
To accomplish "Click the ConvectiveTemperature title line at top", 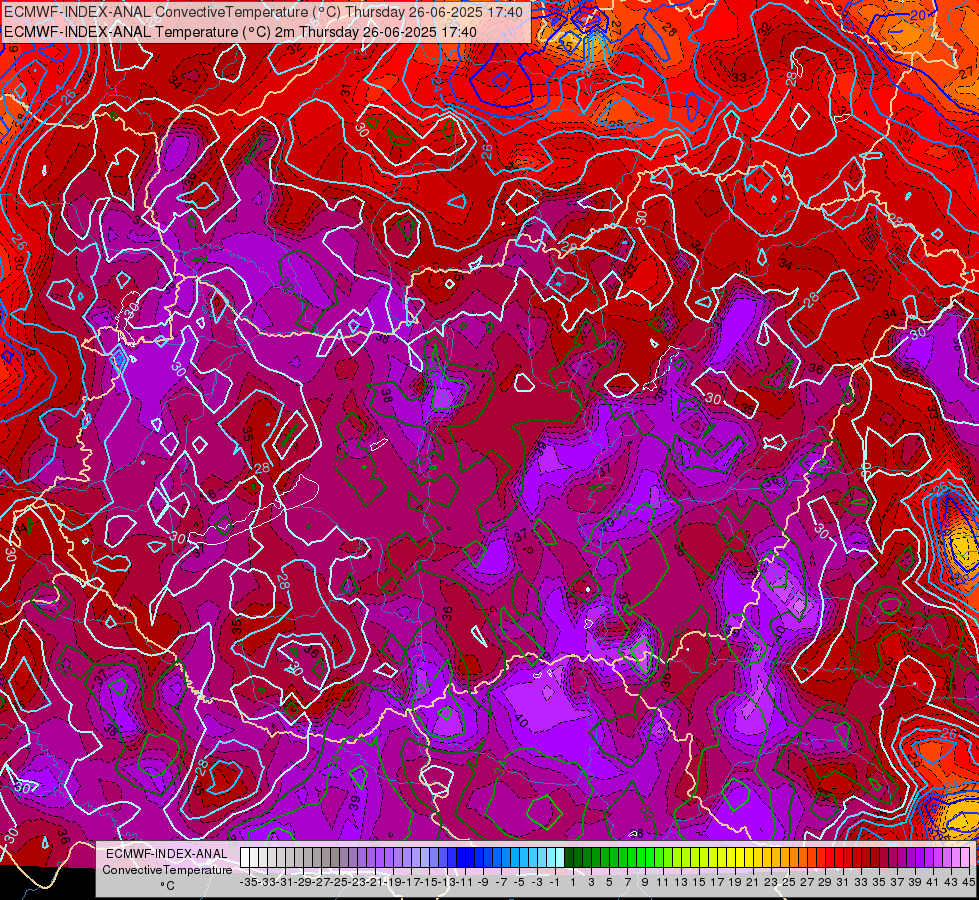I will coord(263,11).
